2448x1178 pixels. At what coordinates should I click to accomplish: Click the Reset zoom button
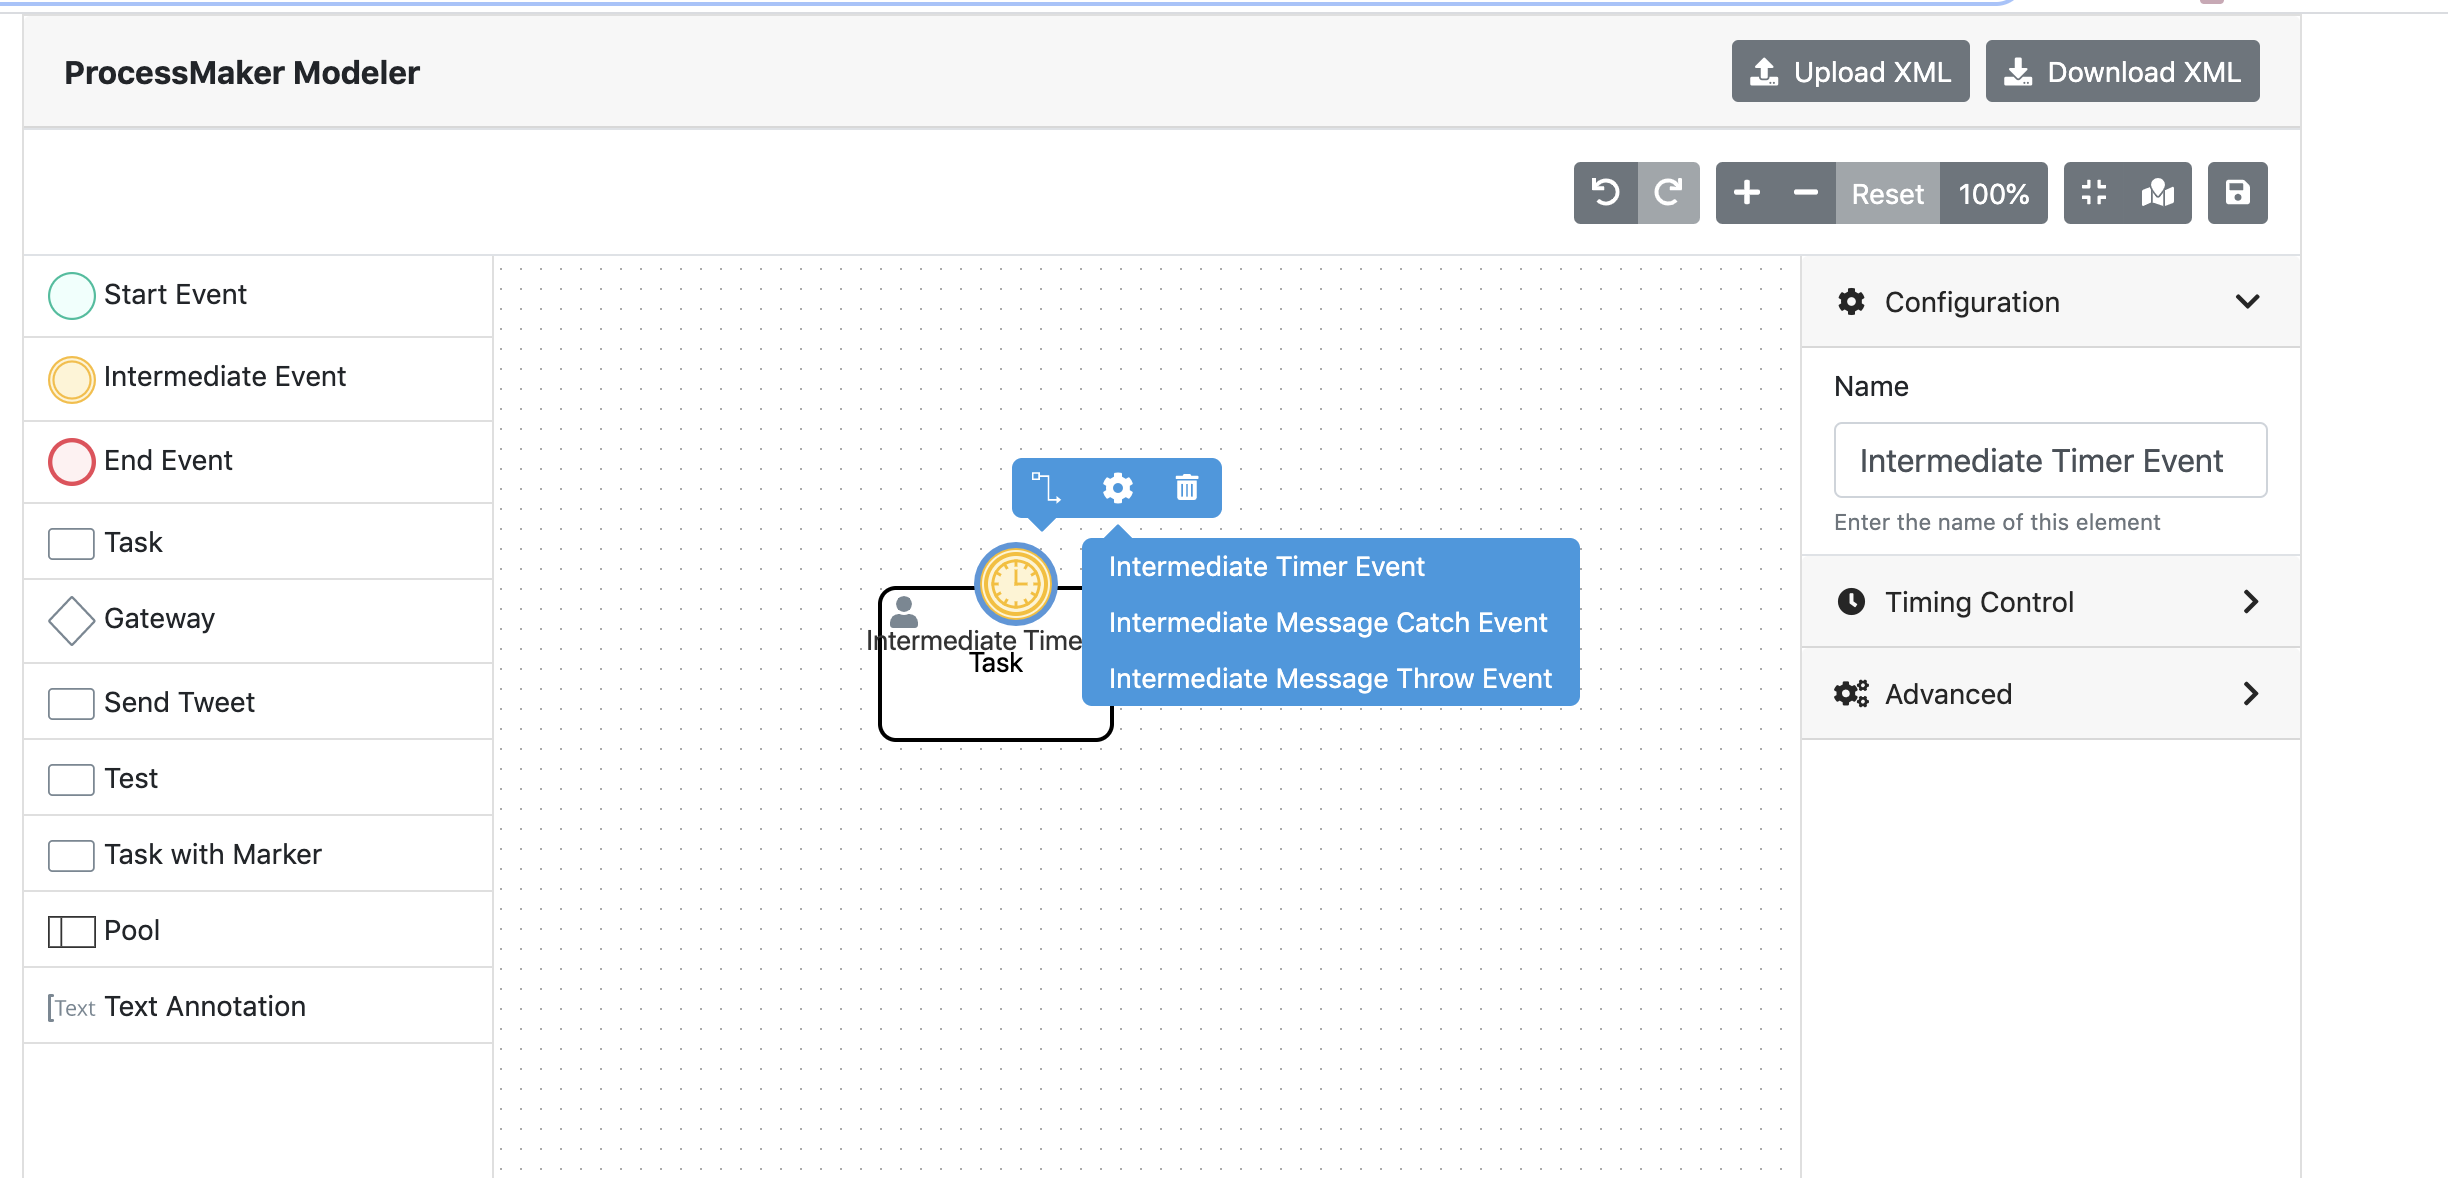tap(1886, 193)
